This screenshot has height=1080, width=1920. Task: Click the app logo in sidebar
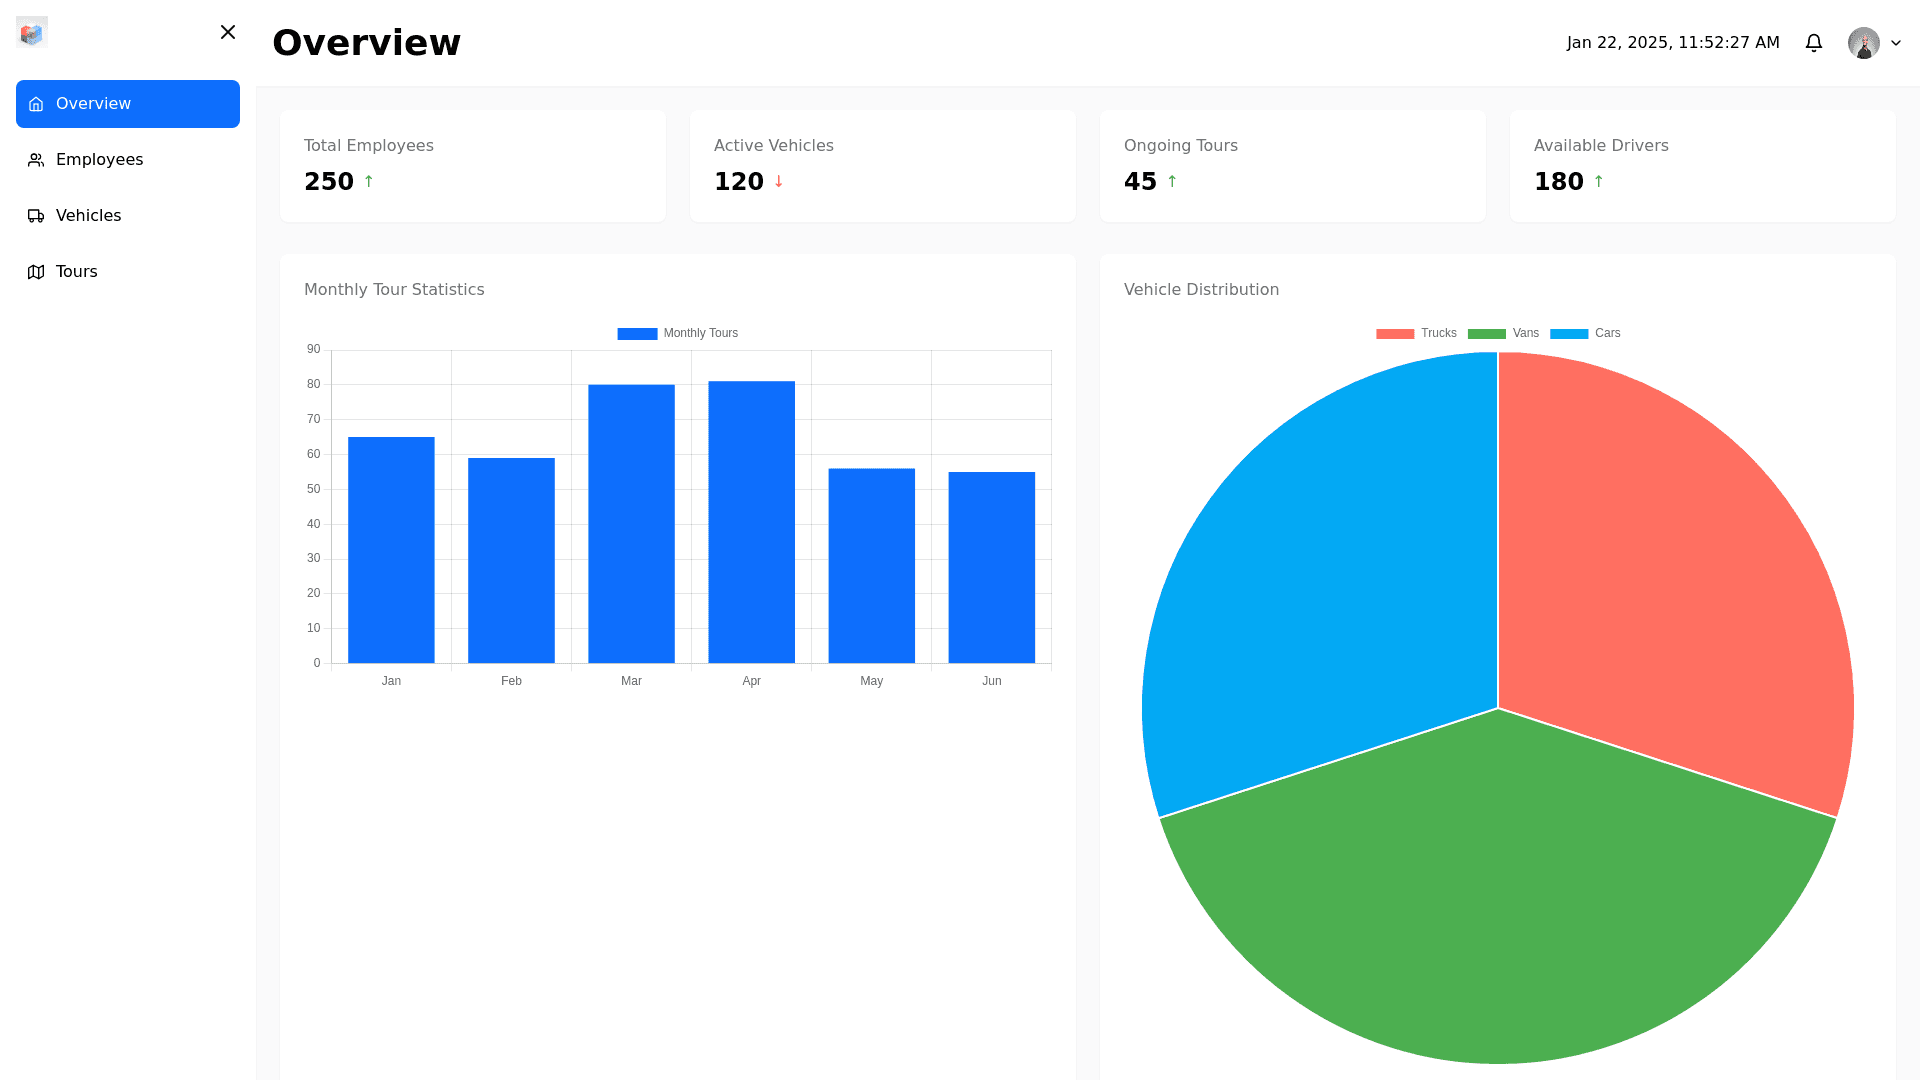32,32
